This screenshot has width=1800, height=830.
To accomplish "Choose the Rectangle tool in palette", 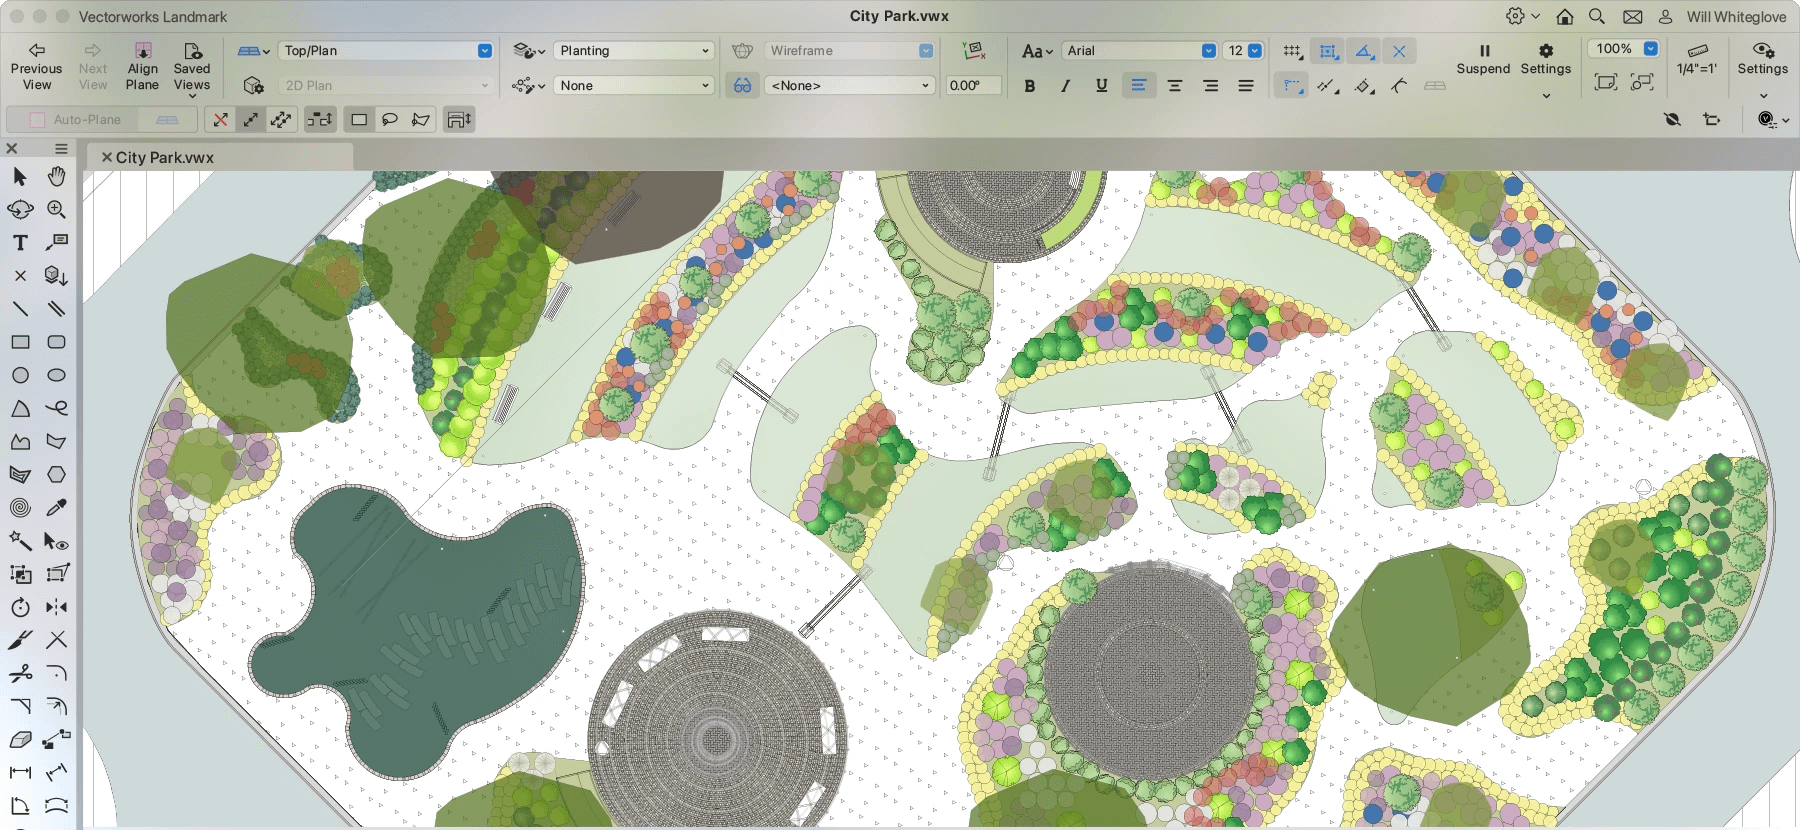I will pos(20,342).
